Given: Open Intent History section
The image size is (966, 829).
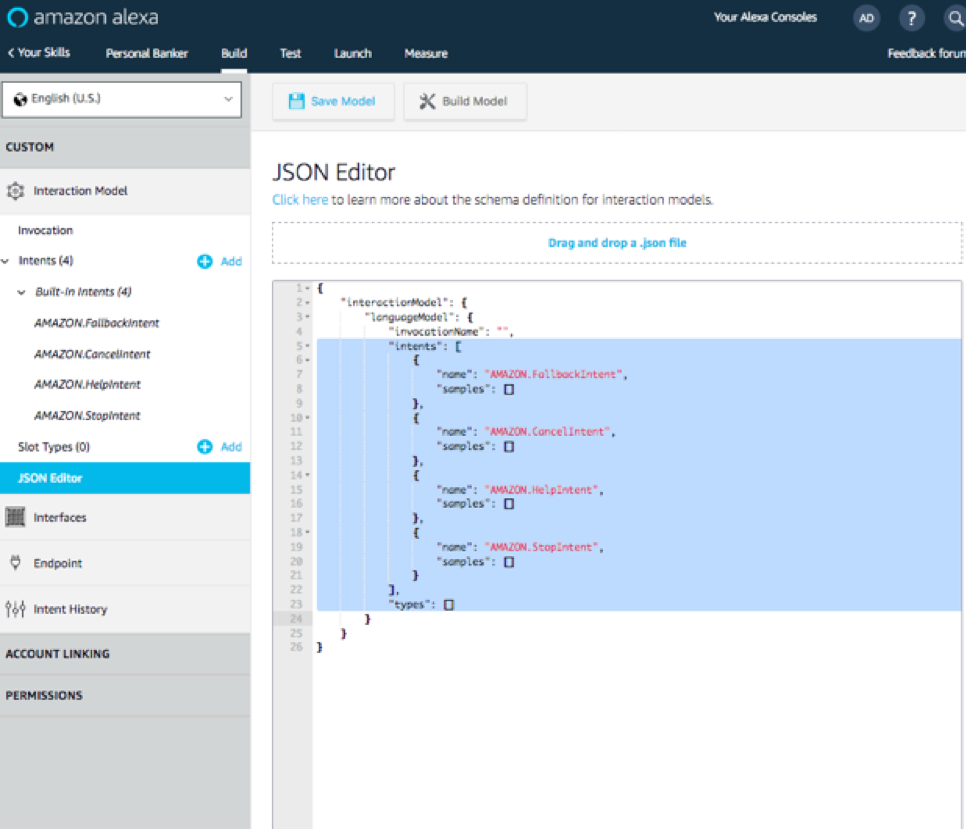Looking at the screenshot, I should pos(125,609).
